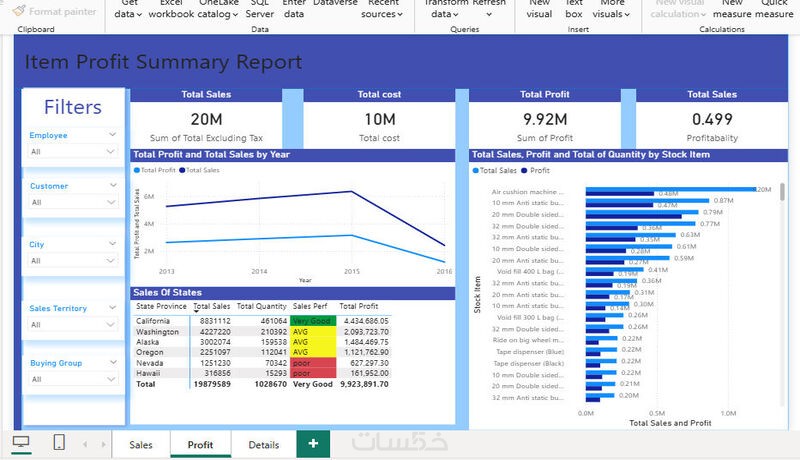This screenshot has width=800, height=460.
Task: Click the Profit legend marker in bar chart
Action: click(x=524, y=170)
